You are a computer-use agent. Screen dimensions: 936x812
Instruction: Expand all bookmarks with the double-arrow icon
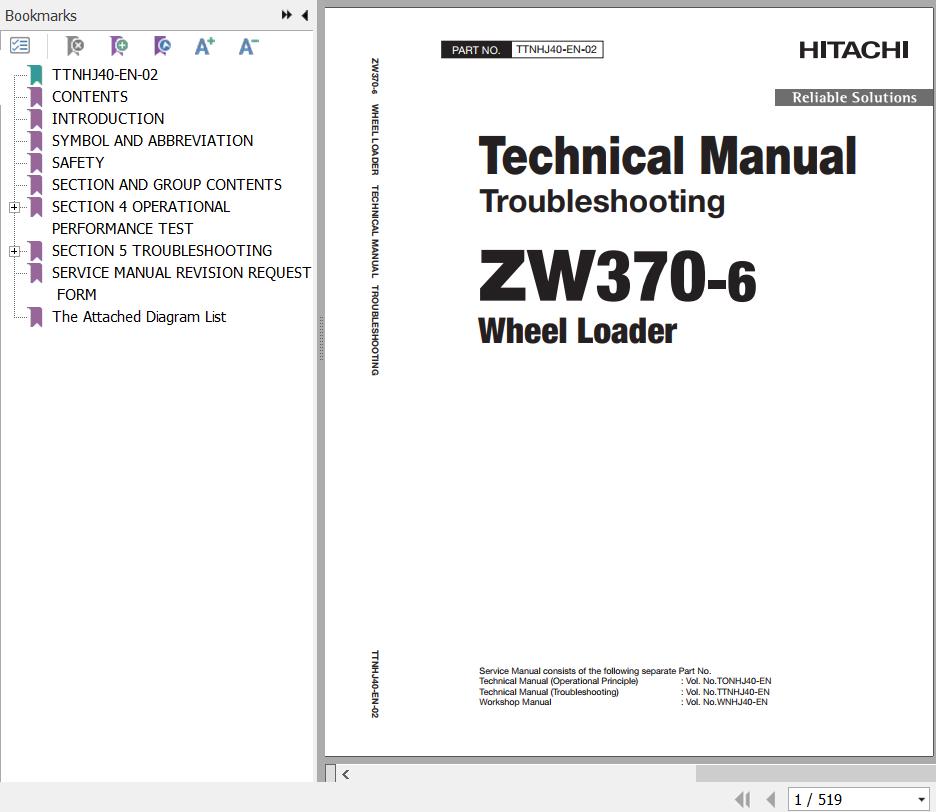click(x=287, y=15)
